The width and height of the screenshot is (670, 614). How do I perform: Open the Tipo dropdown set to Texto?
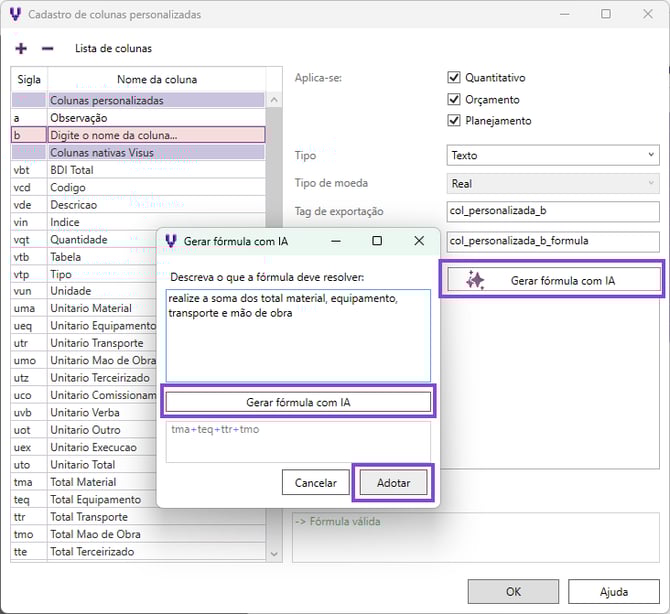[x=552, y=155]
